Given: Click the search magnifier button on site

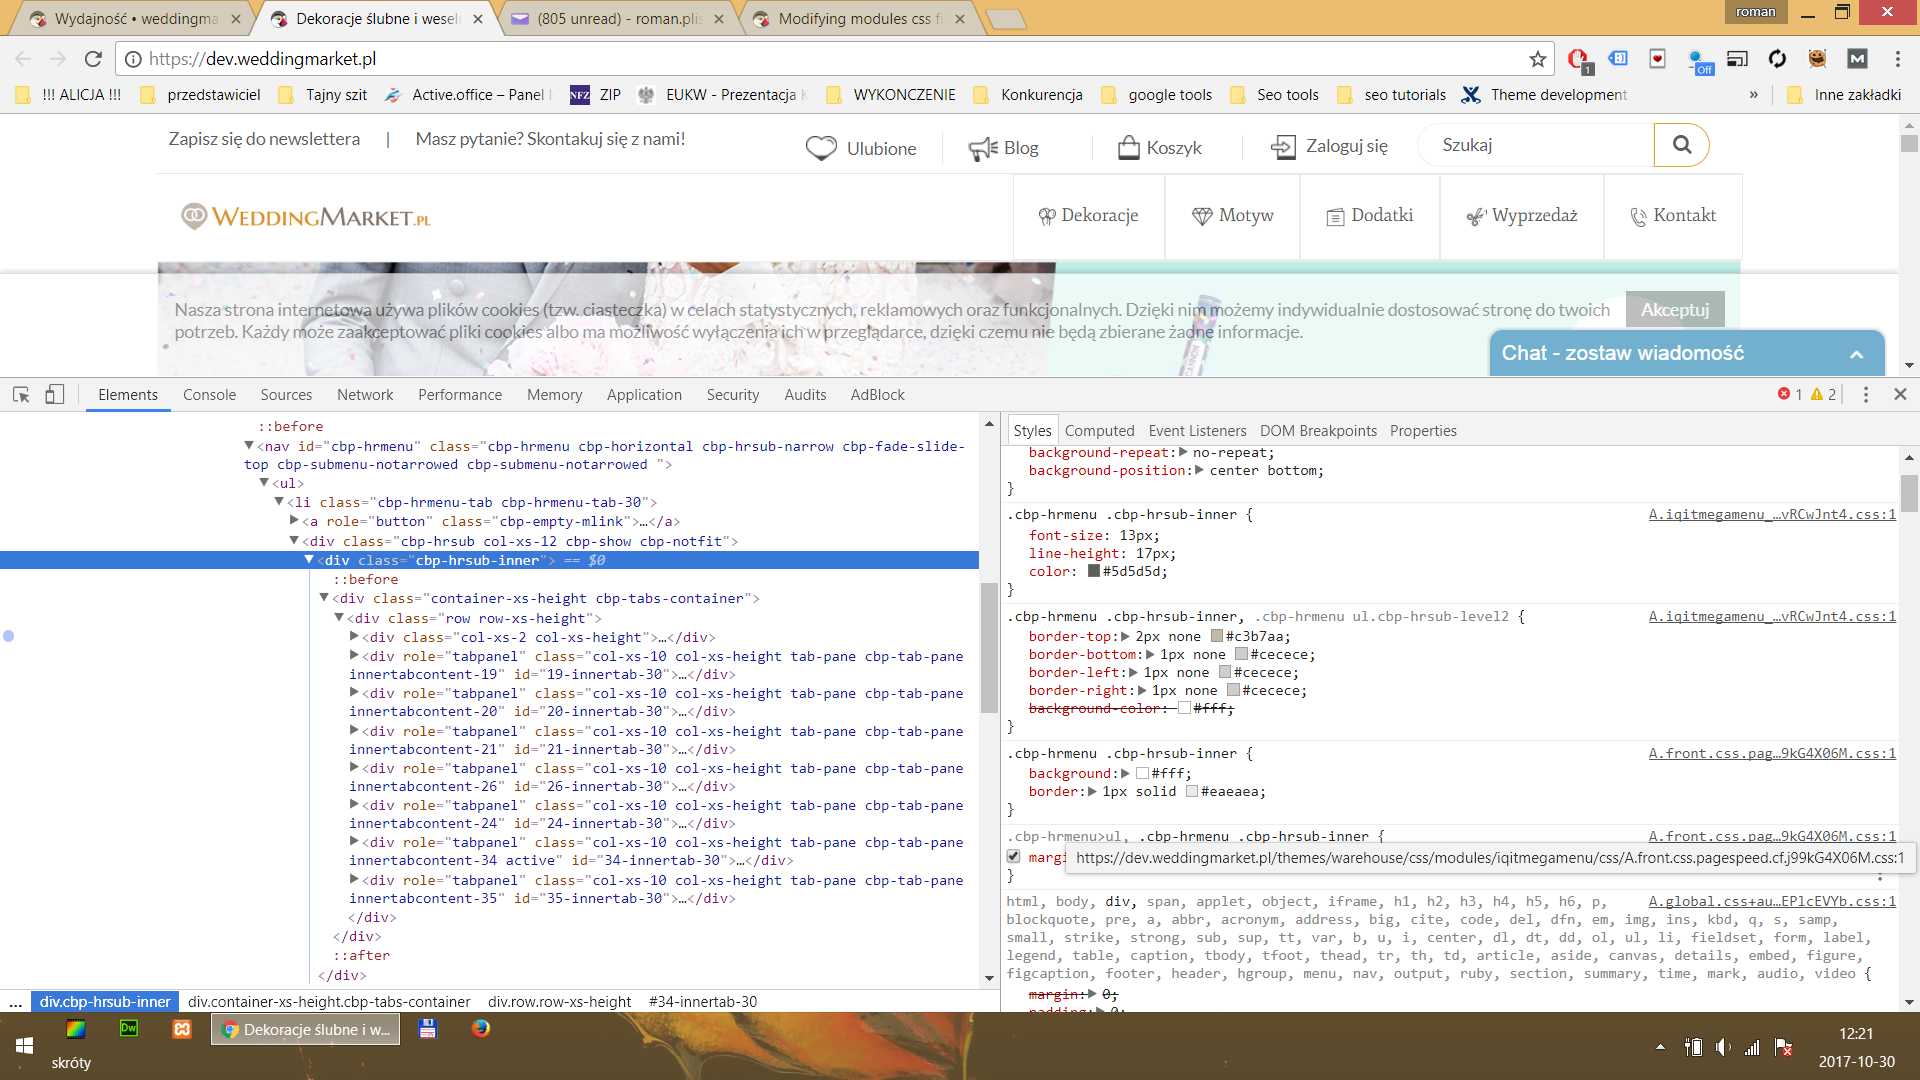Looking at the screenshot, I should [1682, 145].
